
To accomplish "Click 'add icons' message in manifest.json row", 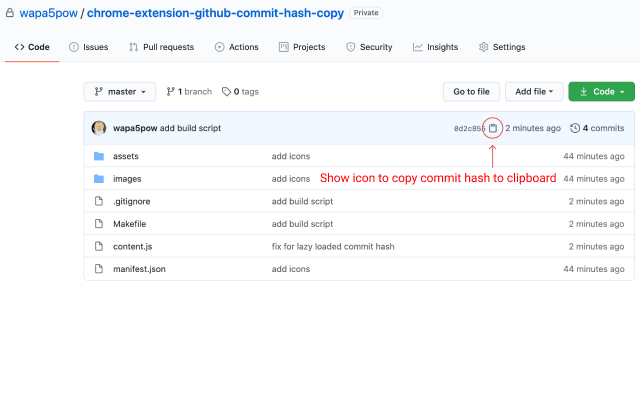I will click(291, 269).
